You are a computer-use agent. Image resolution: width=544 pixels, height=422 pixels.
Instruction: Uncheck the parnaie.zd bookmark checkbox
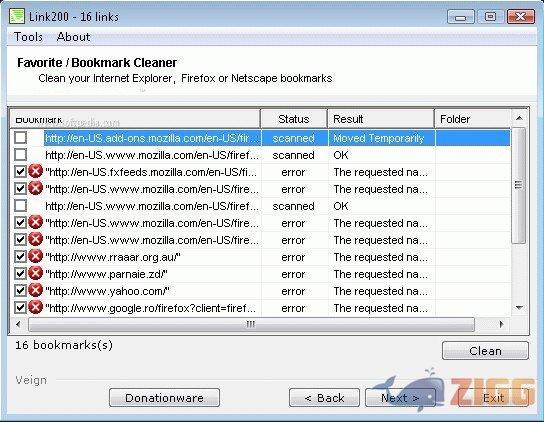click(20, 273)
